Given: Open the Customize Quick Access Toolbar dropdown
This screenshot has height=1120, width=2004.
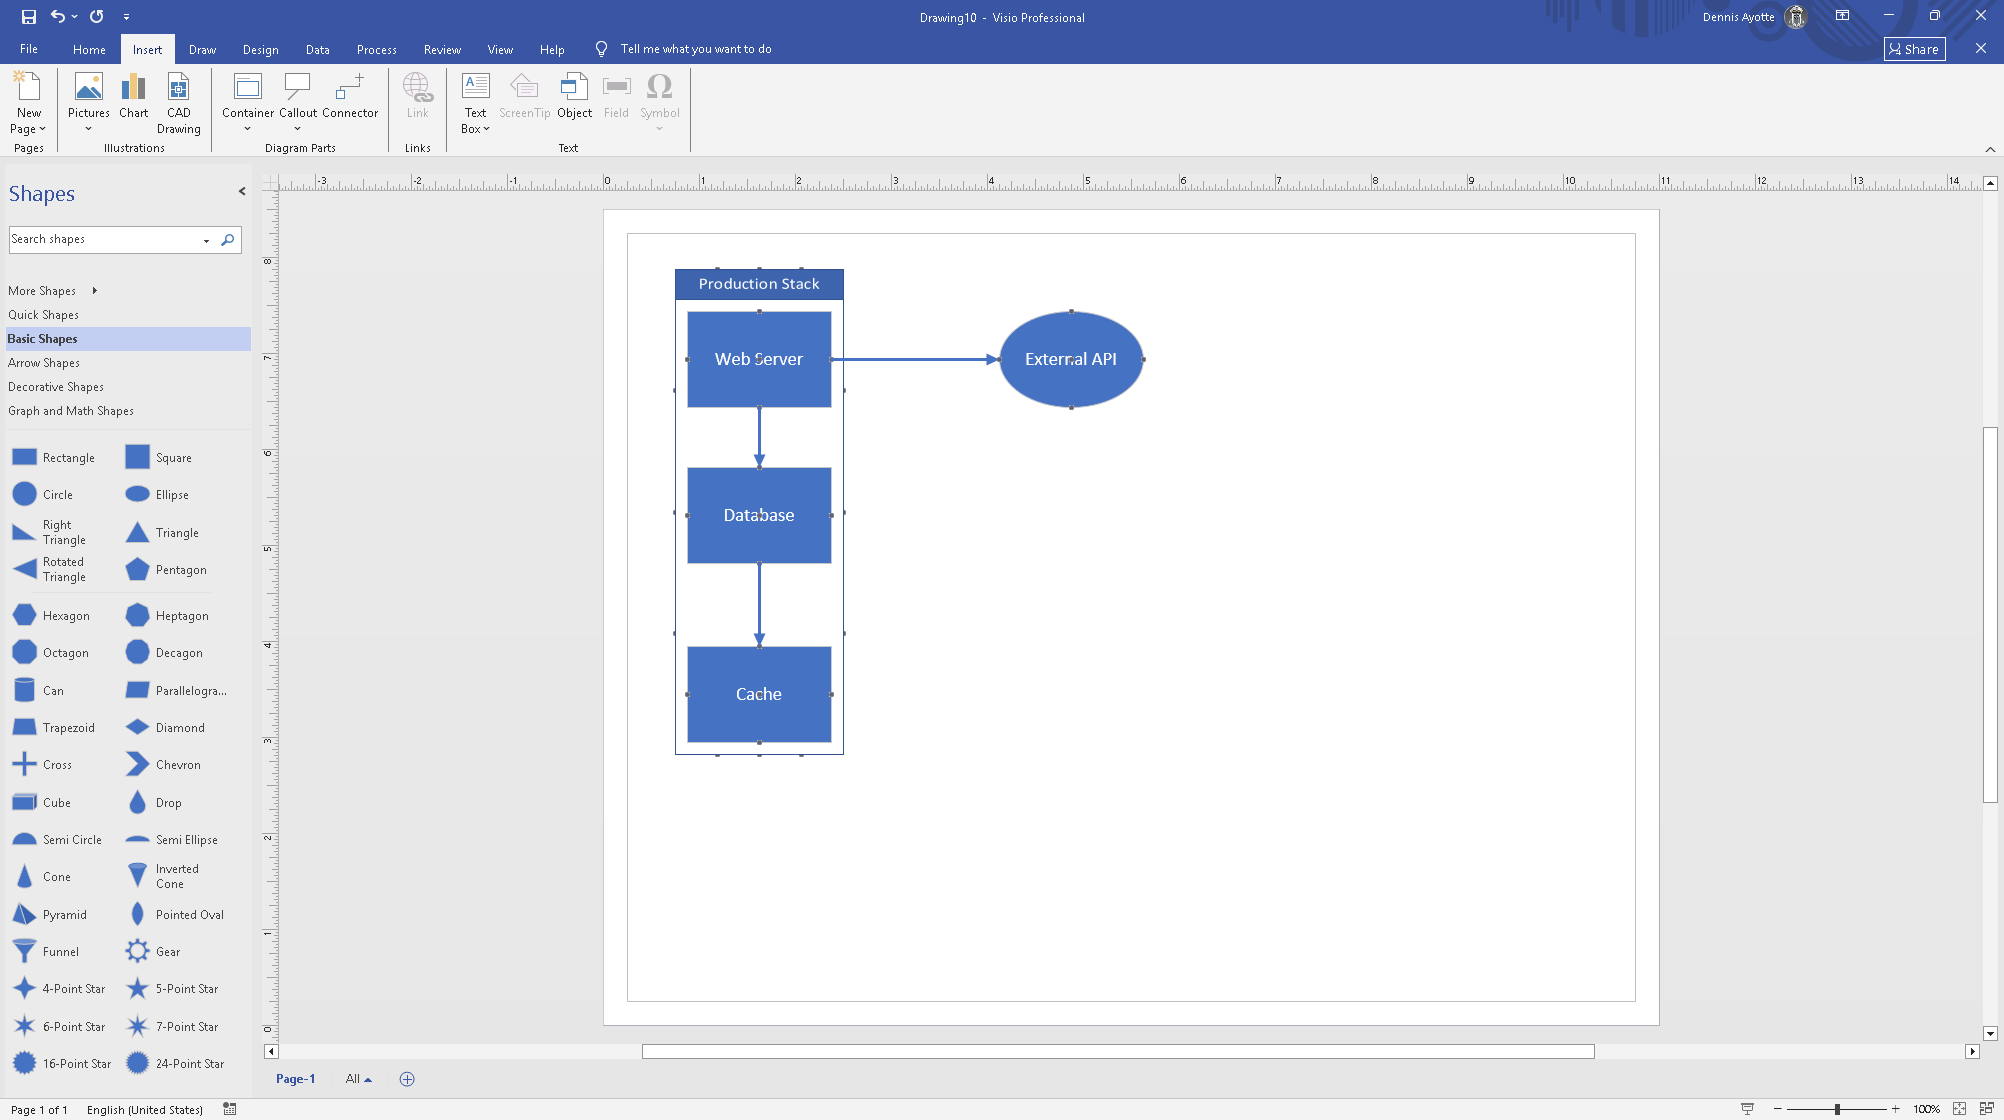Looking at the screenshot, I should click(x=126, y=16).
